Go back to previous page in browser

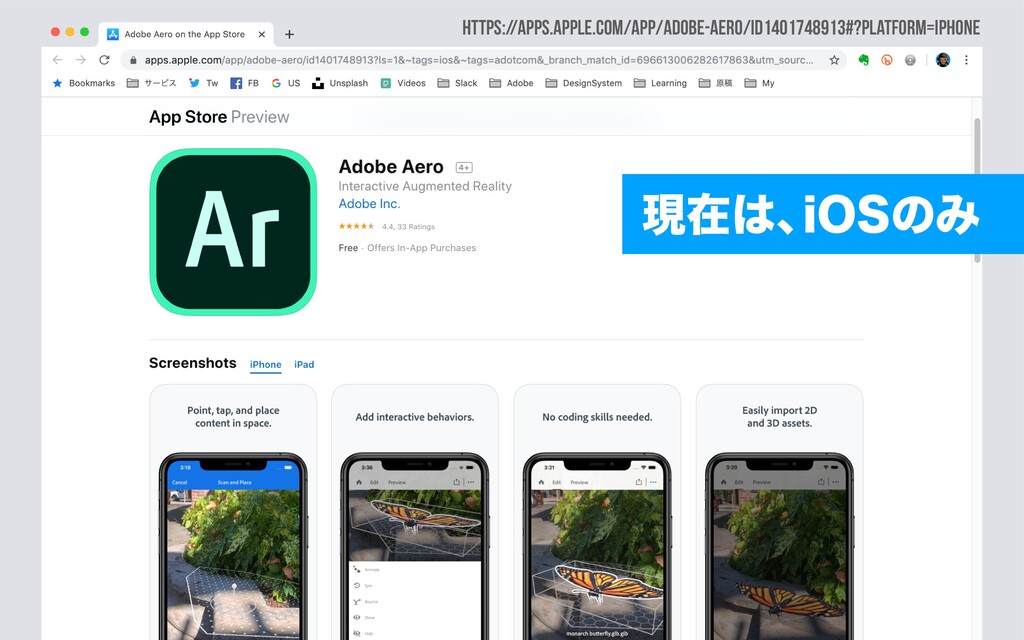(57, 60)
